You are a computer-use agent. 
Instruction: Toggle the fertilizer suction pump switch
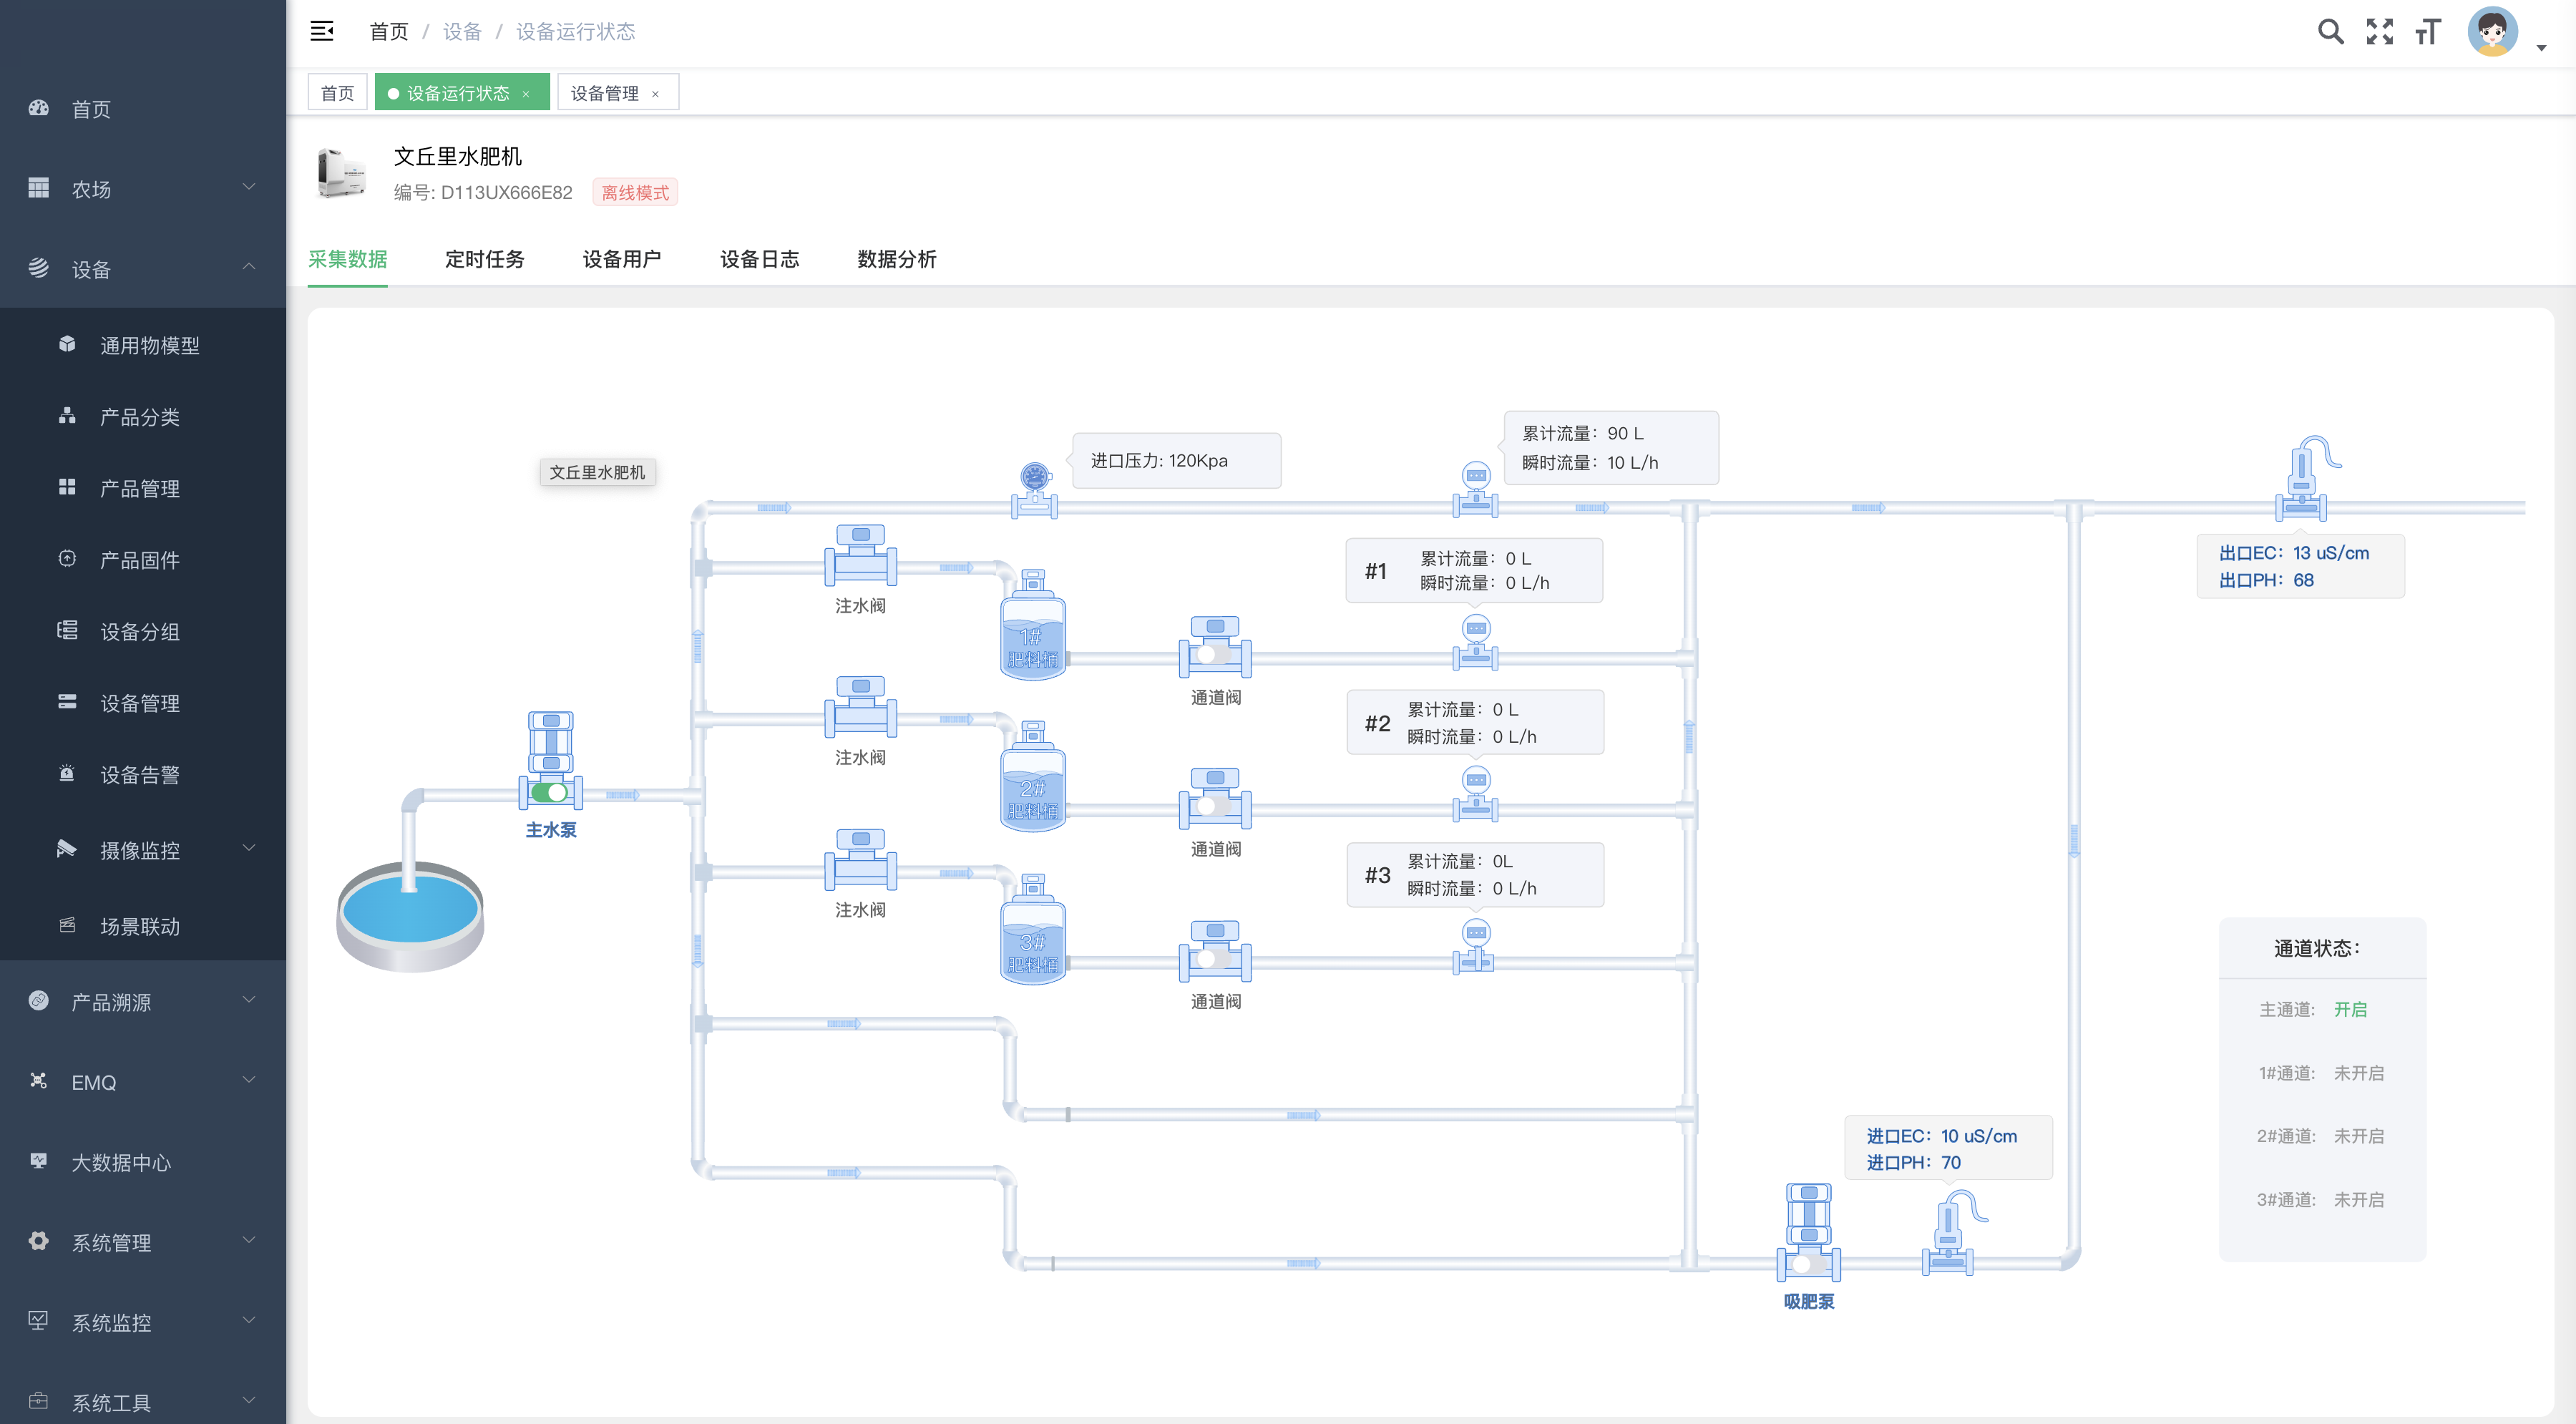coord(1808,1264)
